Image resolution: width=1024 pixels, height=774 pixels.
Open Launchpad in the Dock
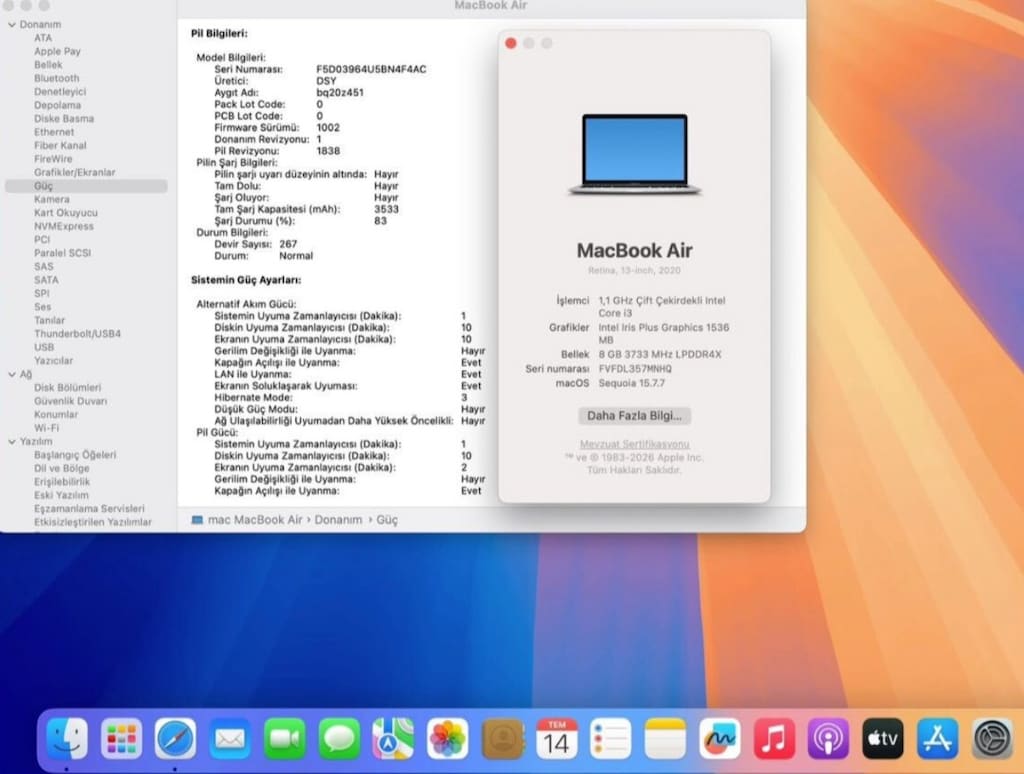[121, 739]
